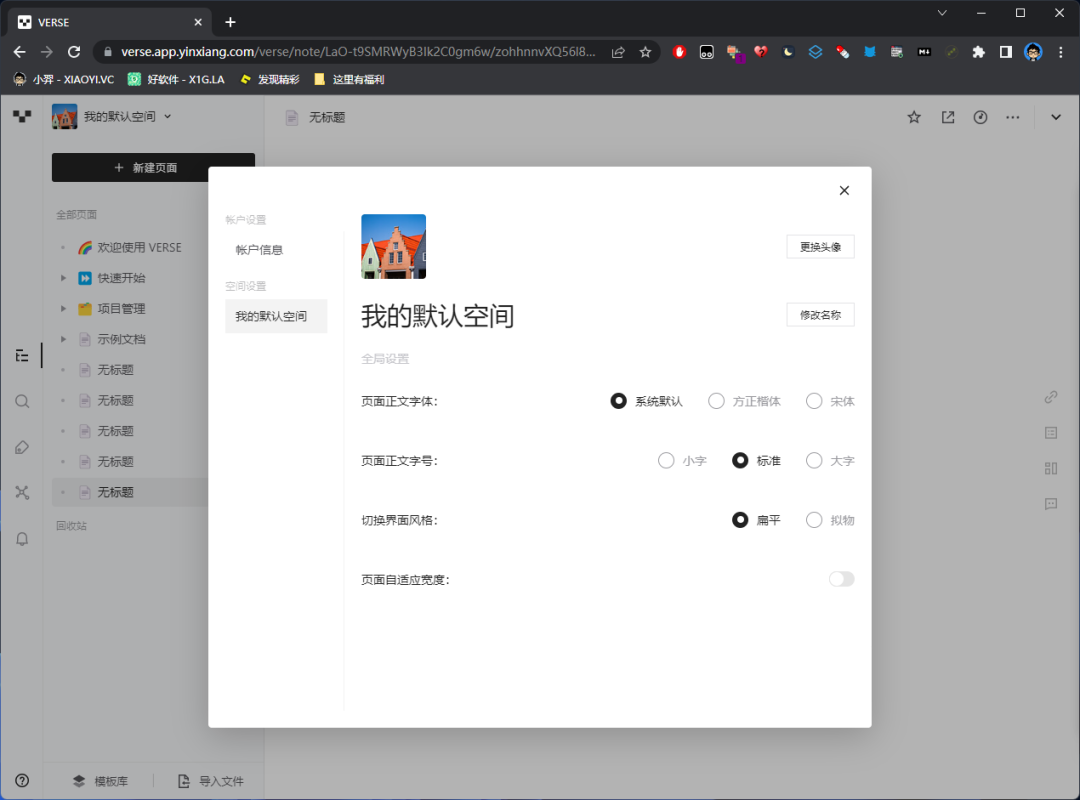This screenshot has height=800, width=1080.
Task: Click the share export icon in page header
Action: (x=948, y=117)
